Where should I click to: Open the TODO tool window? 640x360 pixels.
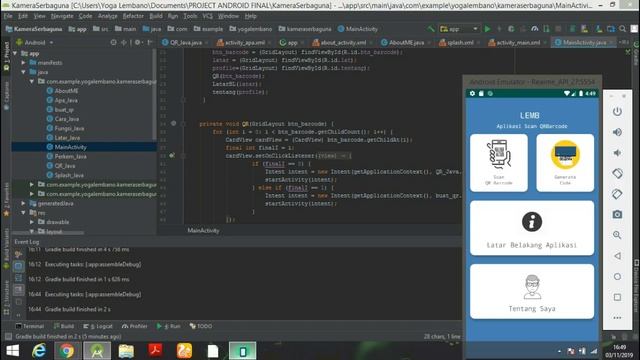pos(201,326)
